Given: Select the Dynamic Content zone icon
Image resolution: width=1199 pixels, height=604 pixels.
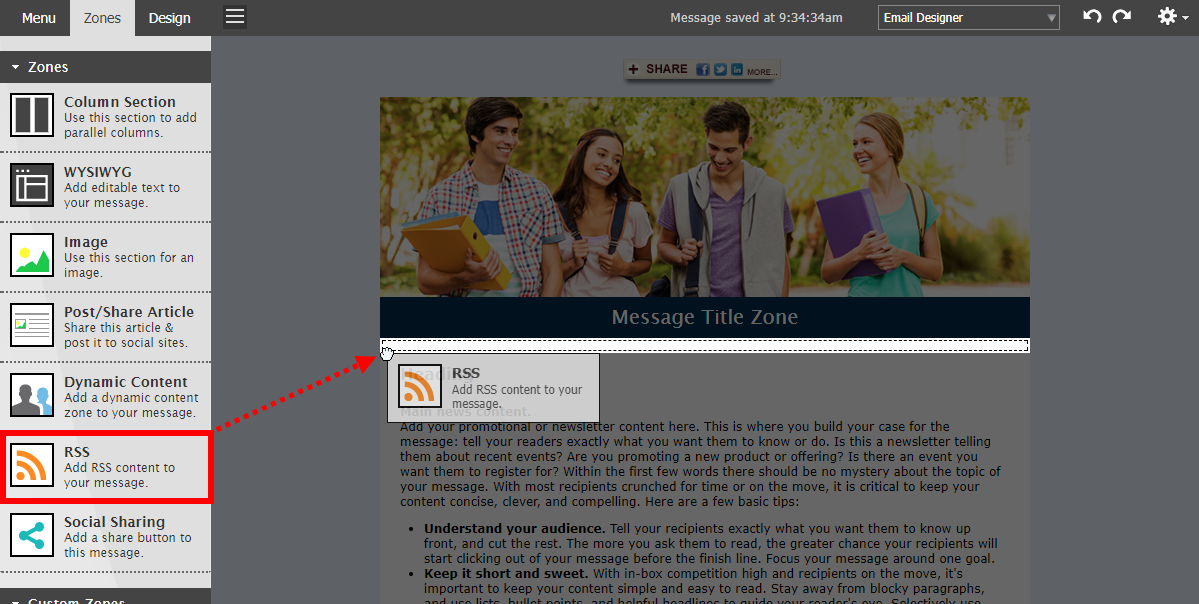Looking at the screenshot, I should click(x=32, y=395).
